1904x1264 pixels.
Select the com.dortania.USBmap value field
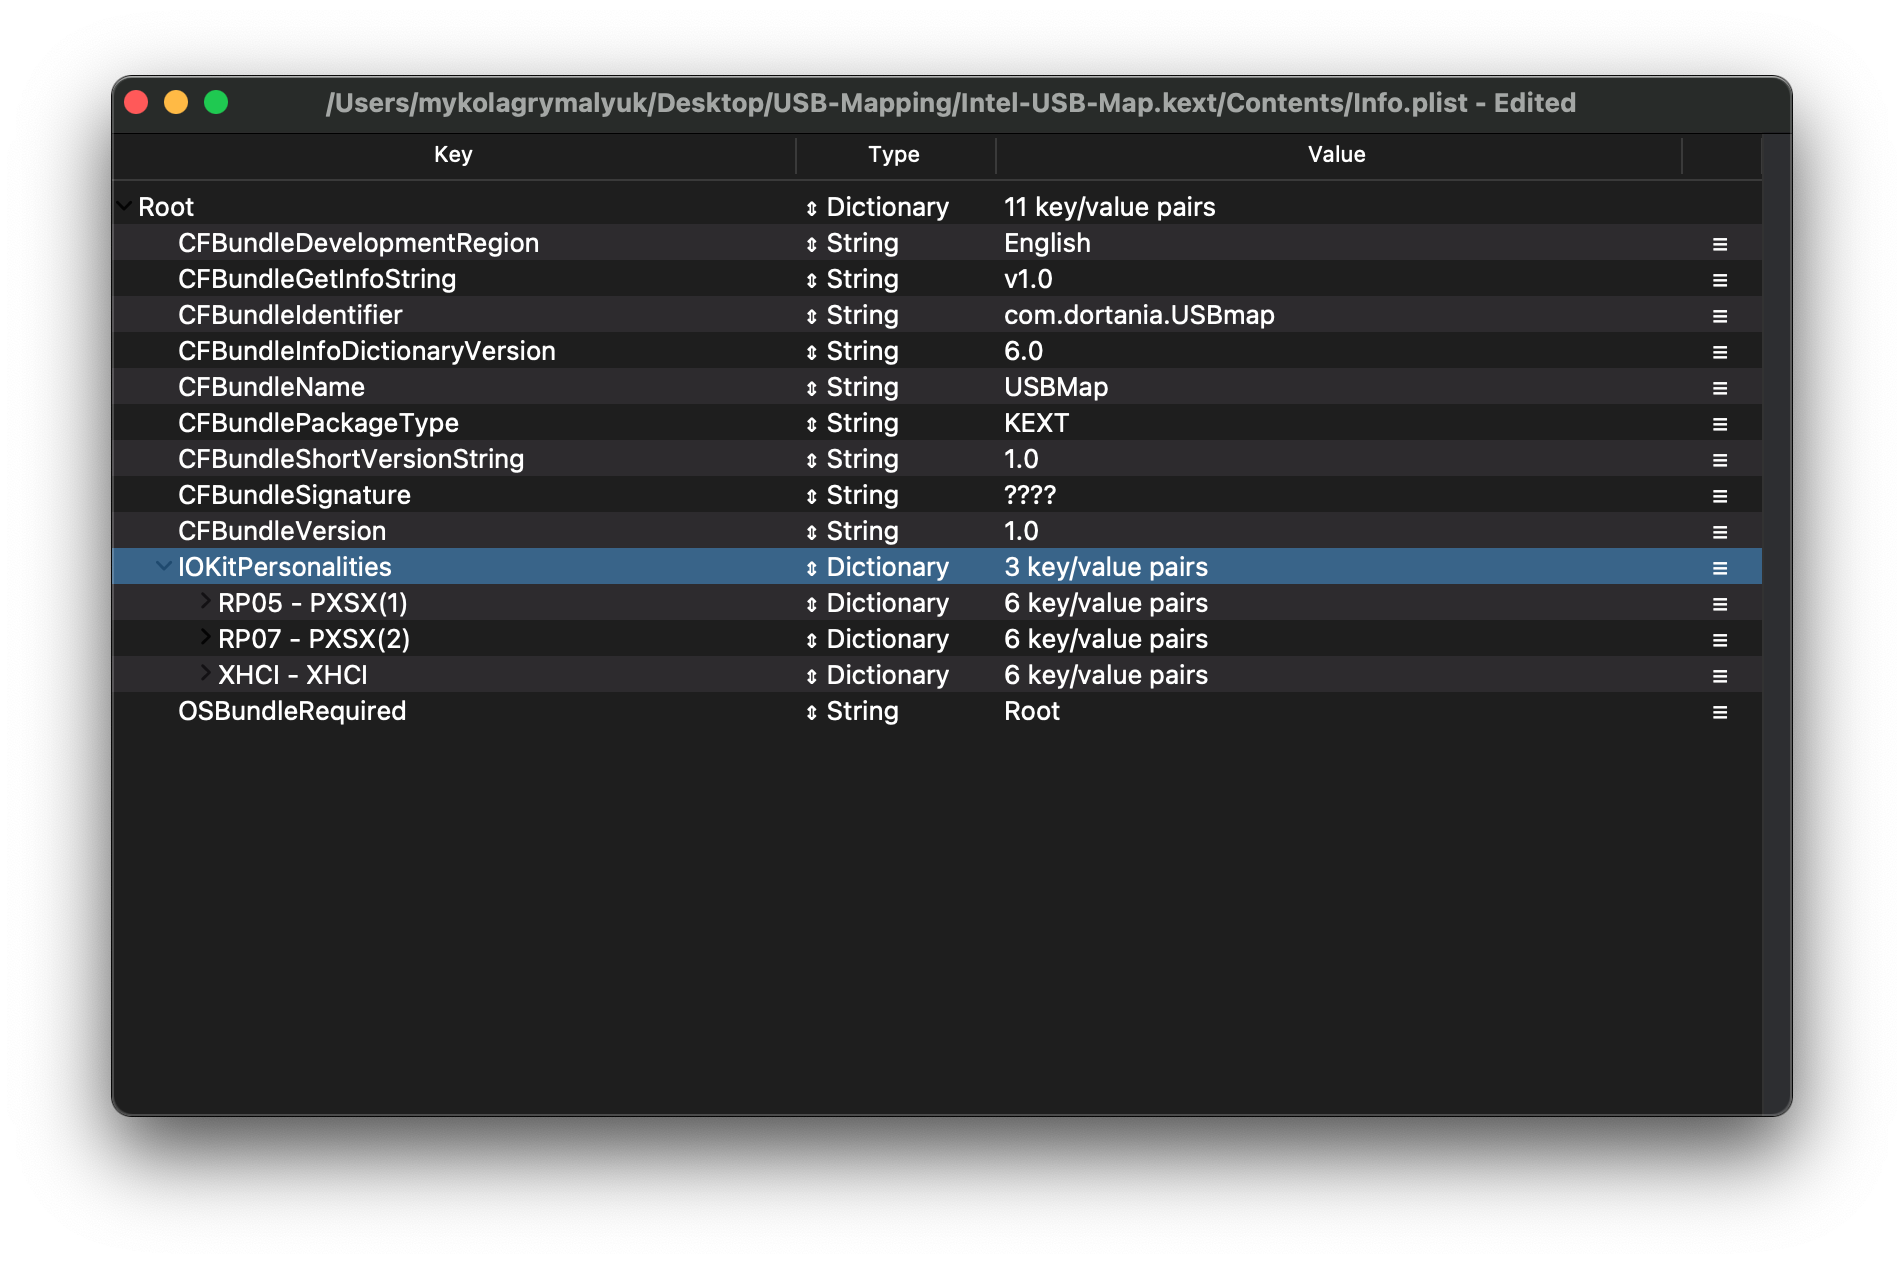[x=1139, y=316]
